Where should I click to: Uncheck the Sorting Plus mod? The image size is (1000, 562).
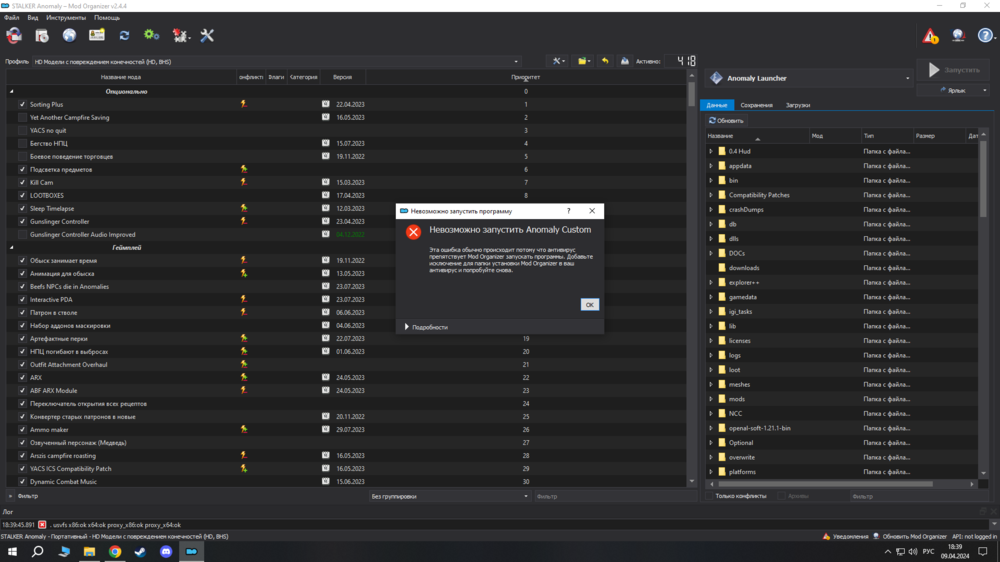(x=23, y=104)
